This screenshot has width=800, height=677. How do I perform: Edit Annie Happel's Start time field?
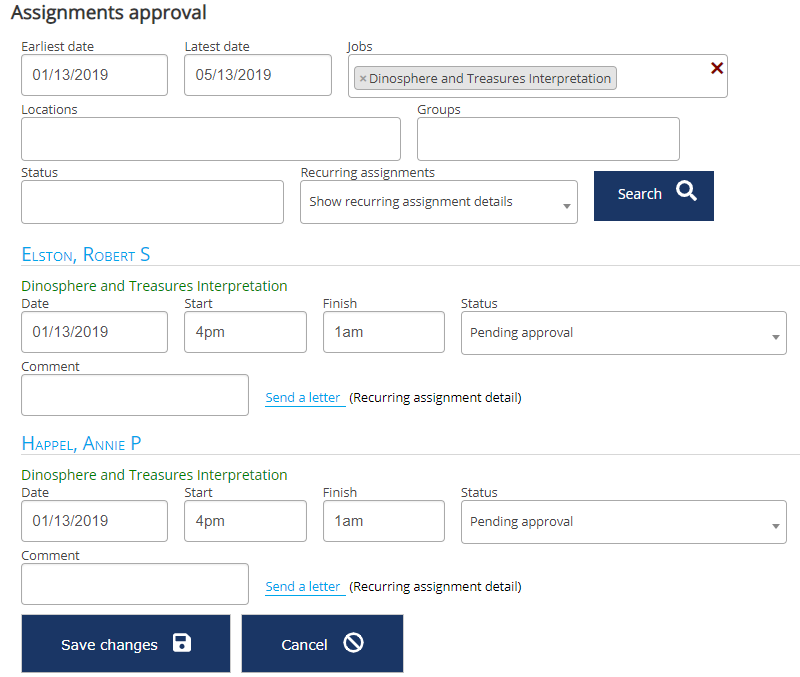(x=245, y=521)
